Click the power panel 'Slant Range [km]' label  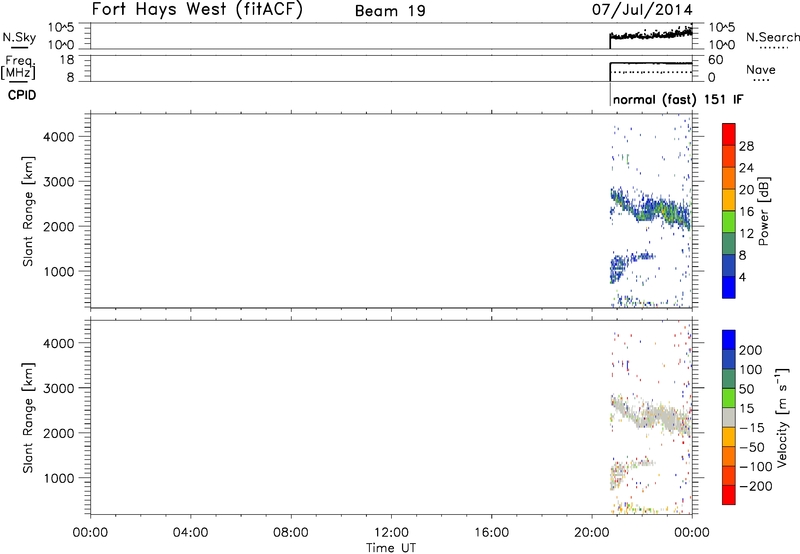pyautogui.click(x=29, y=211)
